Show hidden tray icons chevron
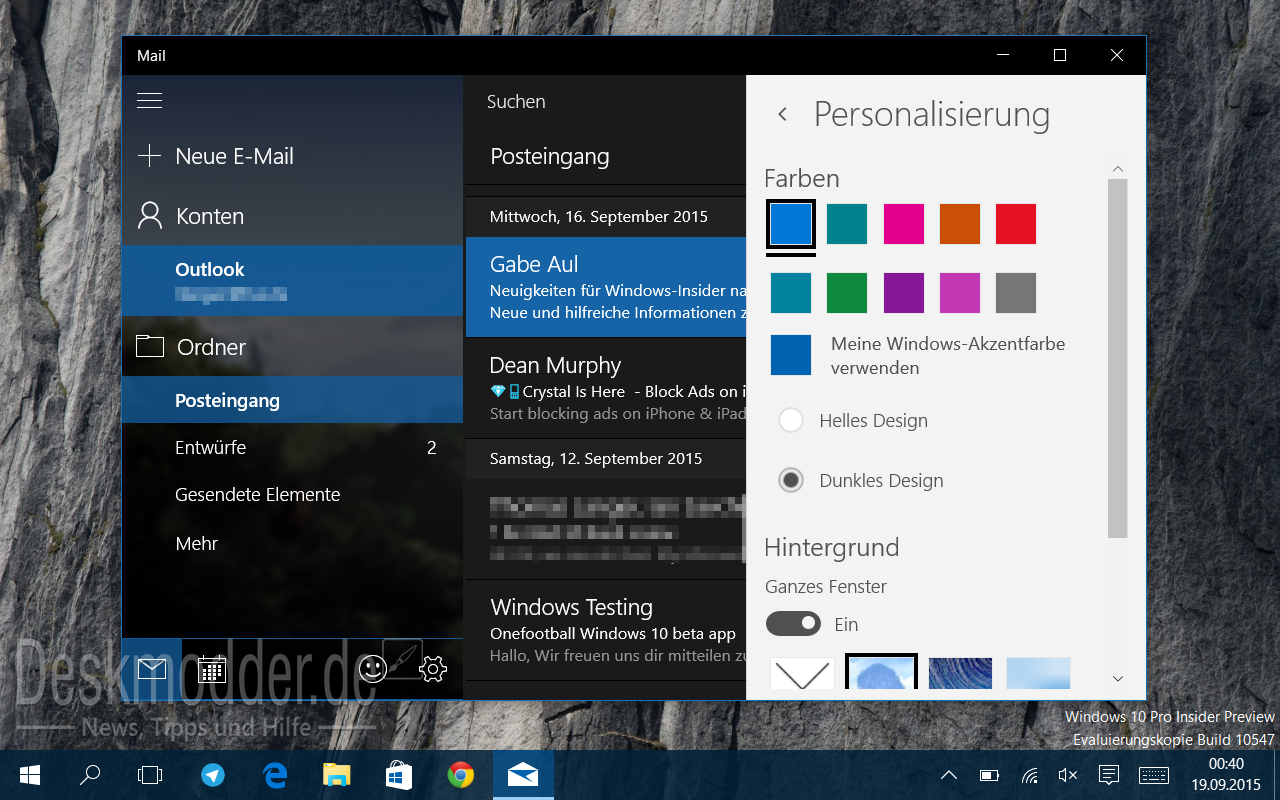Screen dimensions: 1280x800 tap(950, 775)
